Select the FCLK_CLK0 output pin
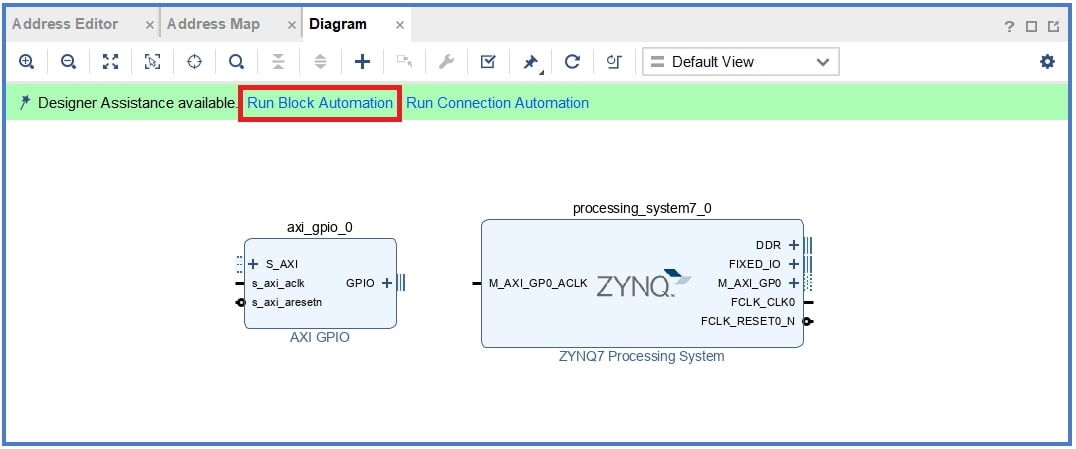The image size is (1076, 449). pos(763,301)
